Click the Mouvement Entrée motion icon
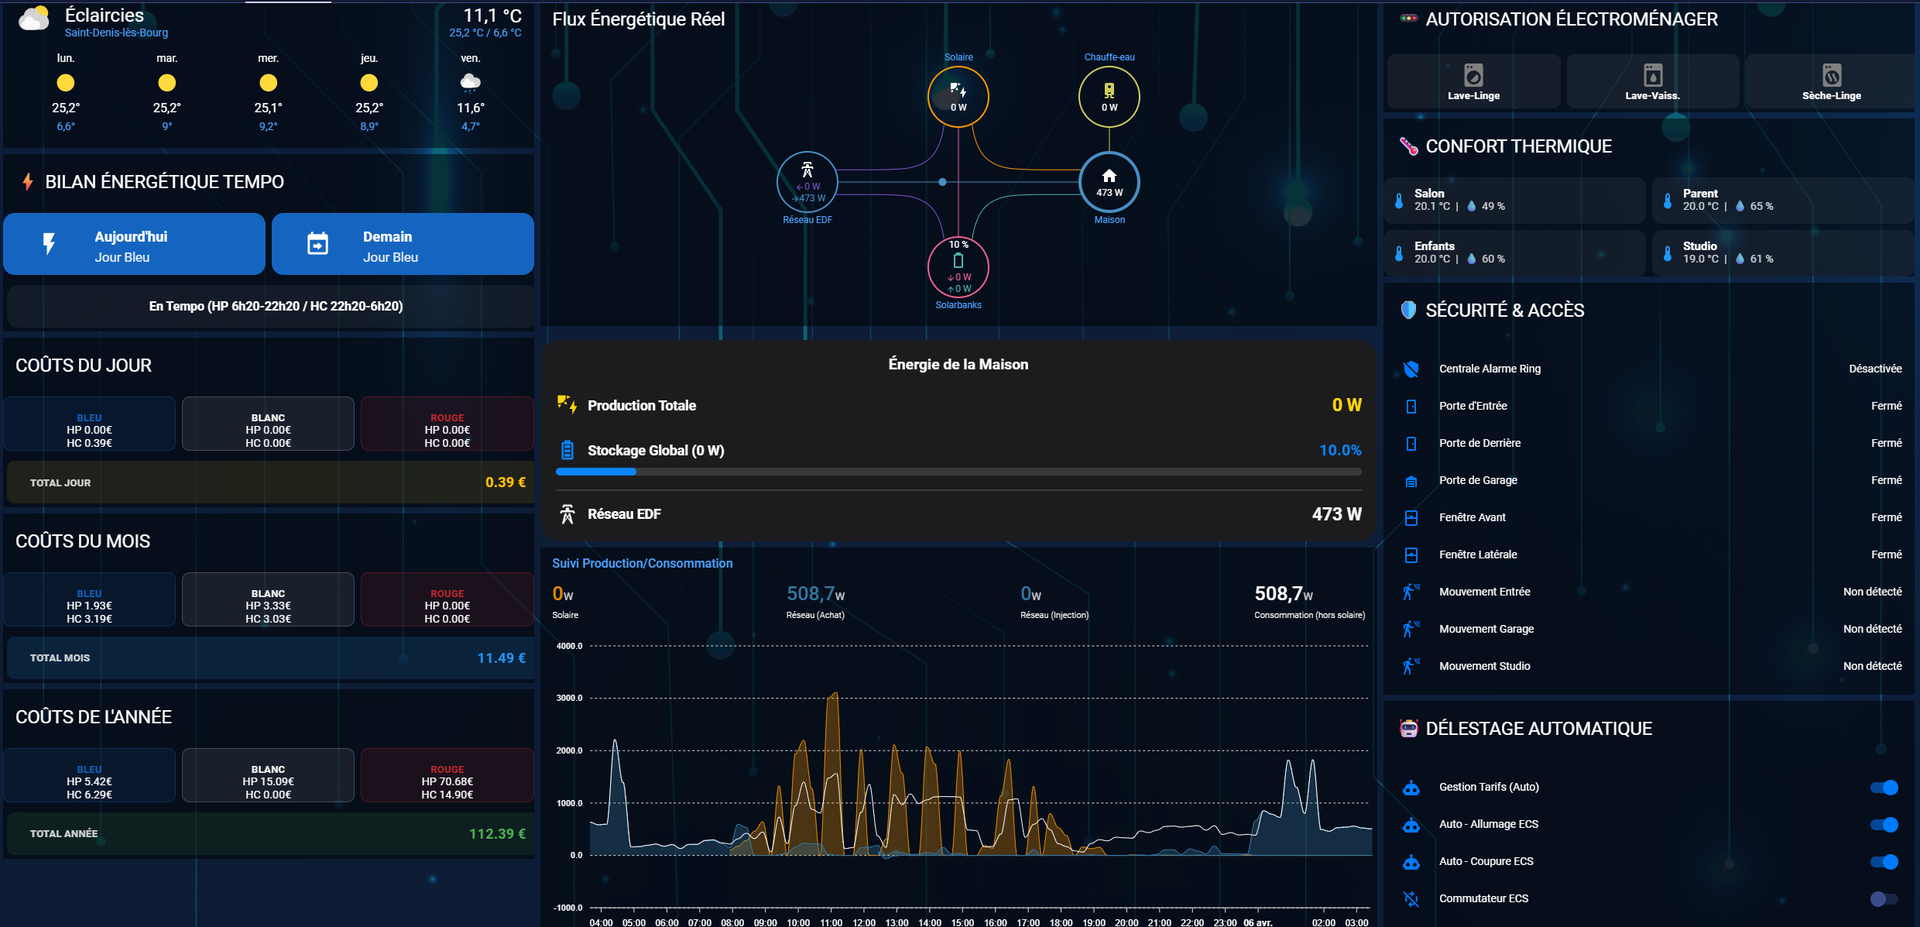 tap(1411, 592)
